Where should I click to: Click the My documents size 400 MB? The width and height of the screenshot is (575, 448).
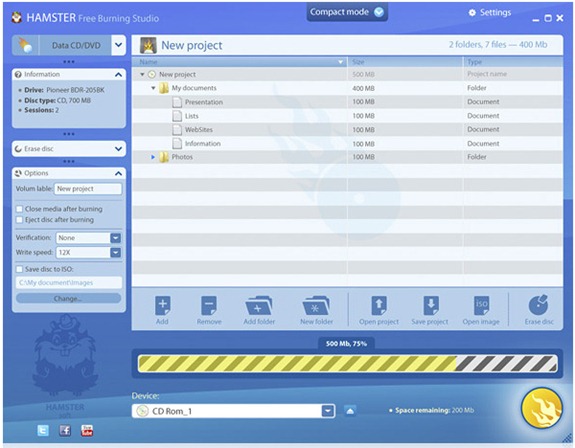point(363,88)
